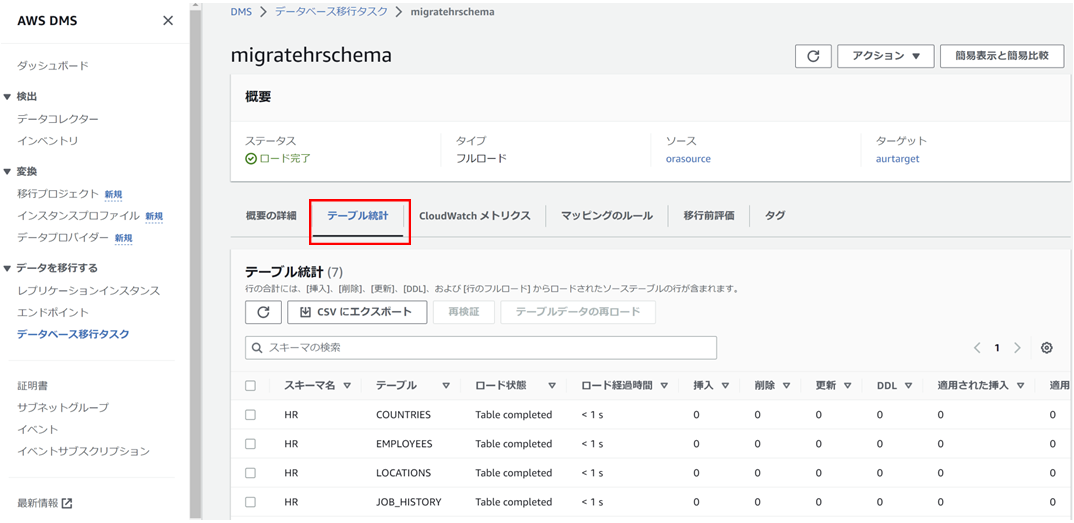Collapse the データを移行する section in sidebar

pos(7,268)
